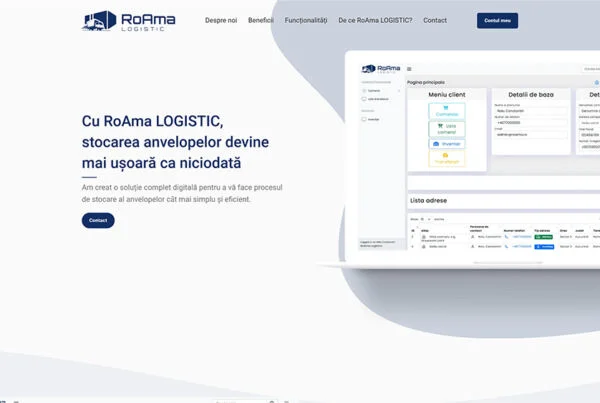Click the Meniu client card title
This screenshot has width=600, height=403.
(x=447, y=95)
